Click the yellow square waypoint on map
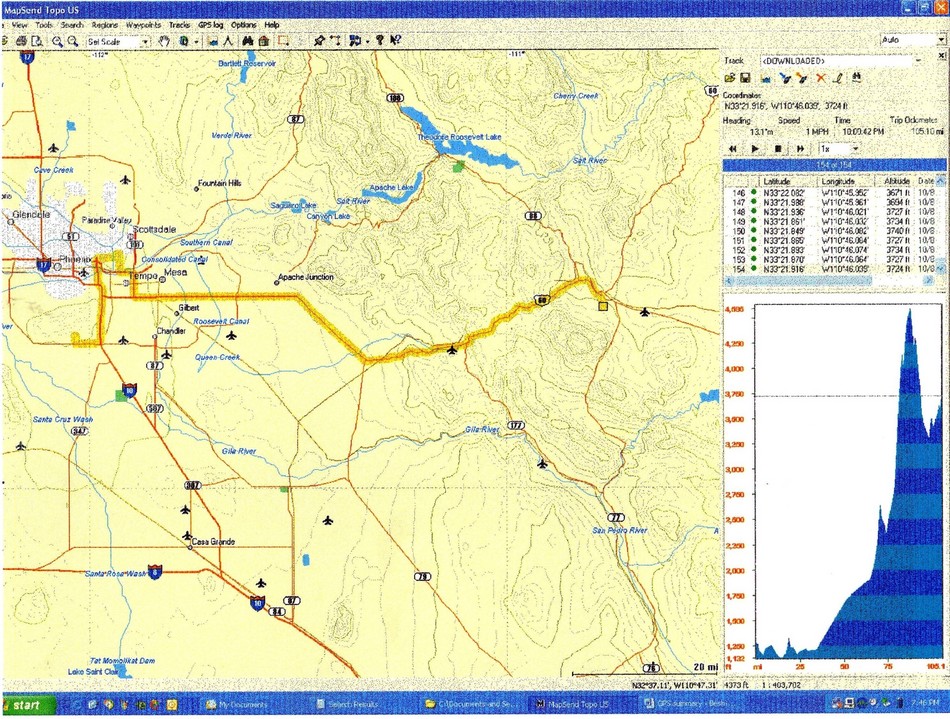 [x=603, y=306]
